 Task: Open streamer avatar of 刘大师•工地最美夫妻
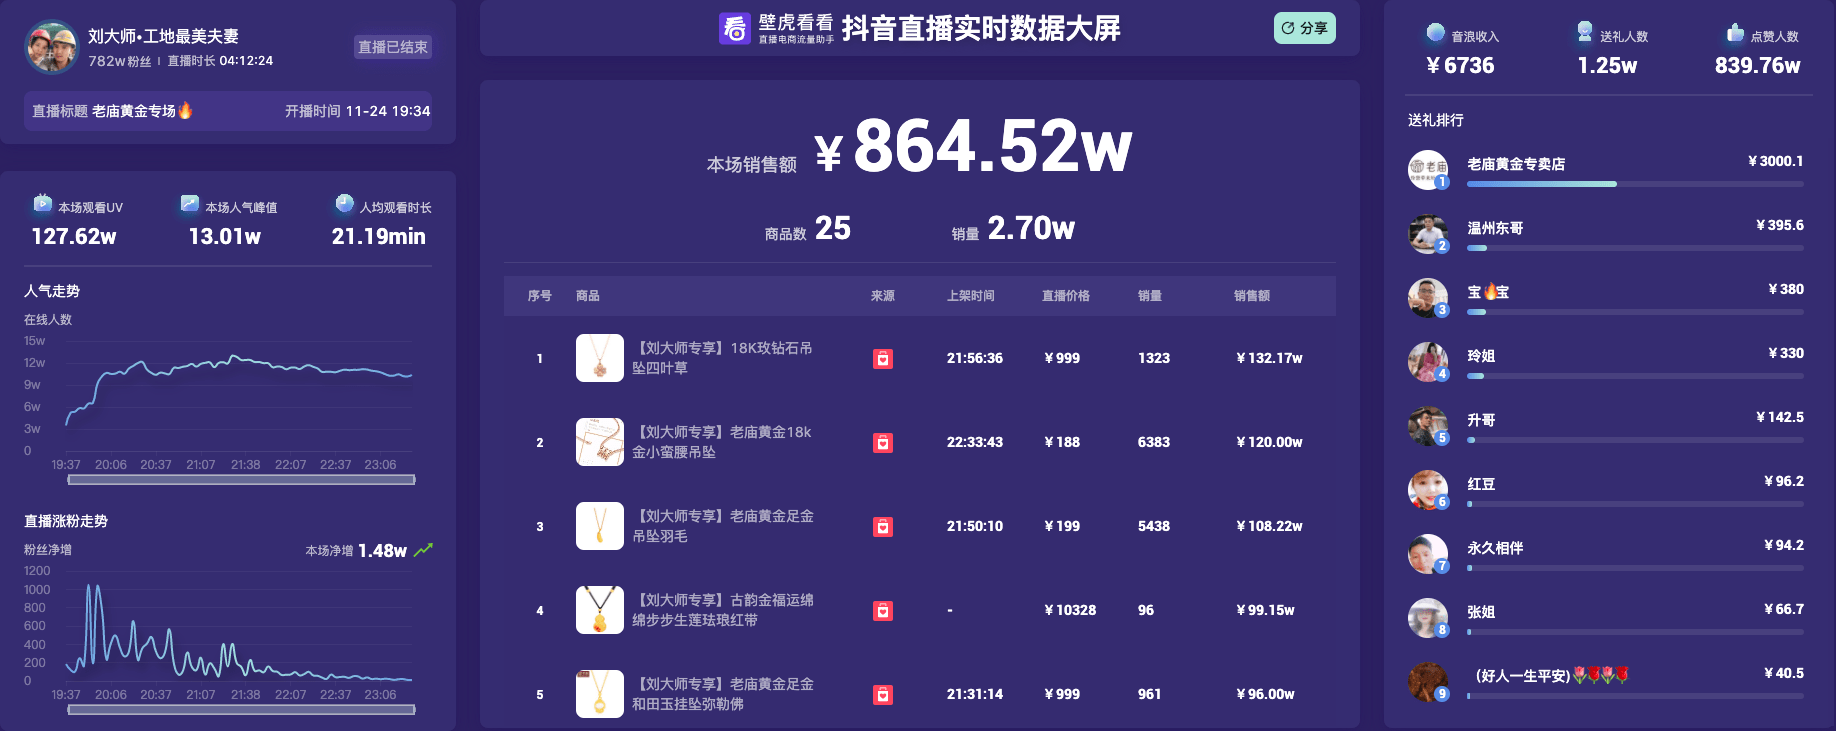[x=52, y=47]
